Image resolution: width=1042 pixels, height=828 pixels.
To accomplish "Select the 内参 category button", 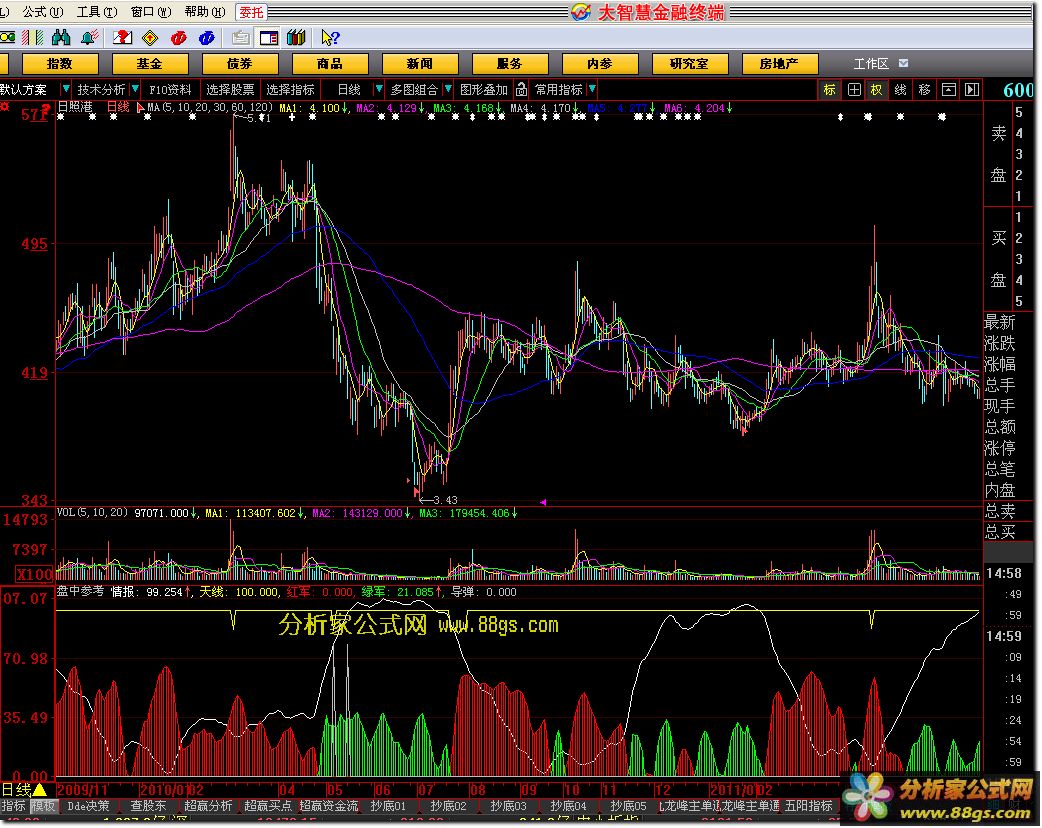I will [x=599, y=64].
